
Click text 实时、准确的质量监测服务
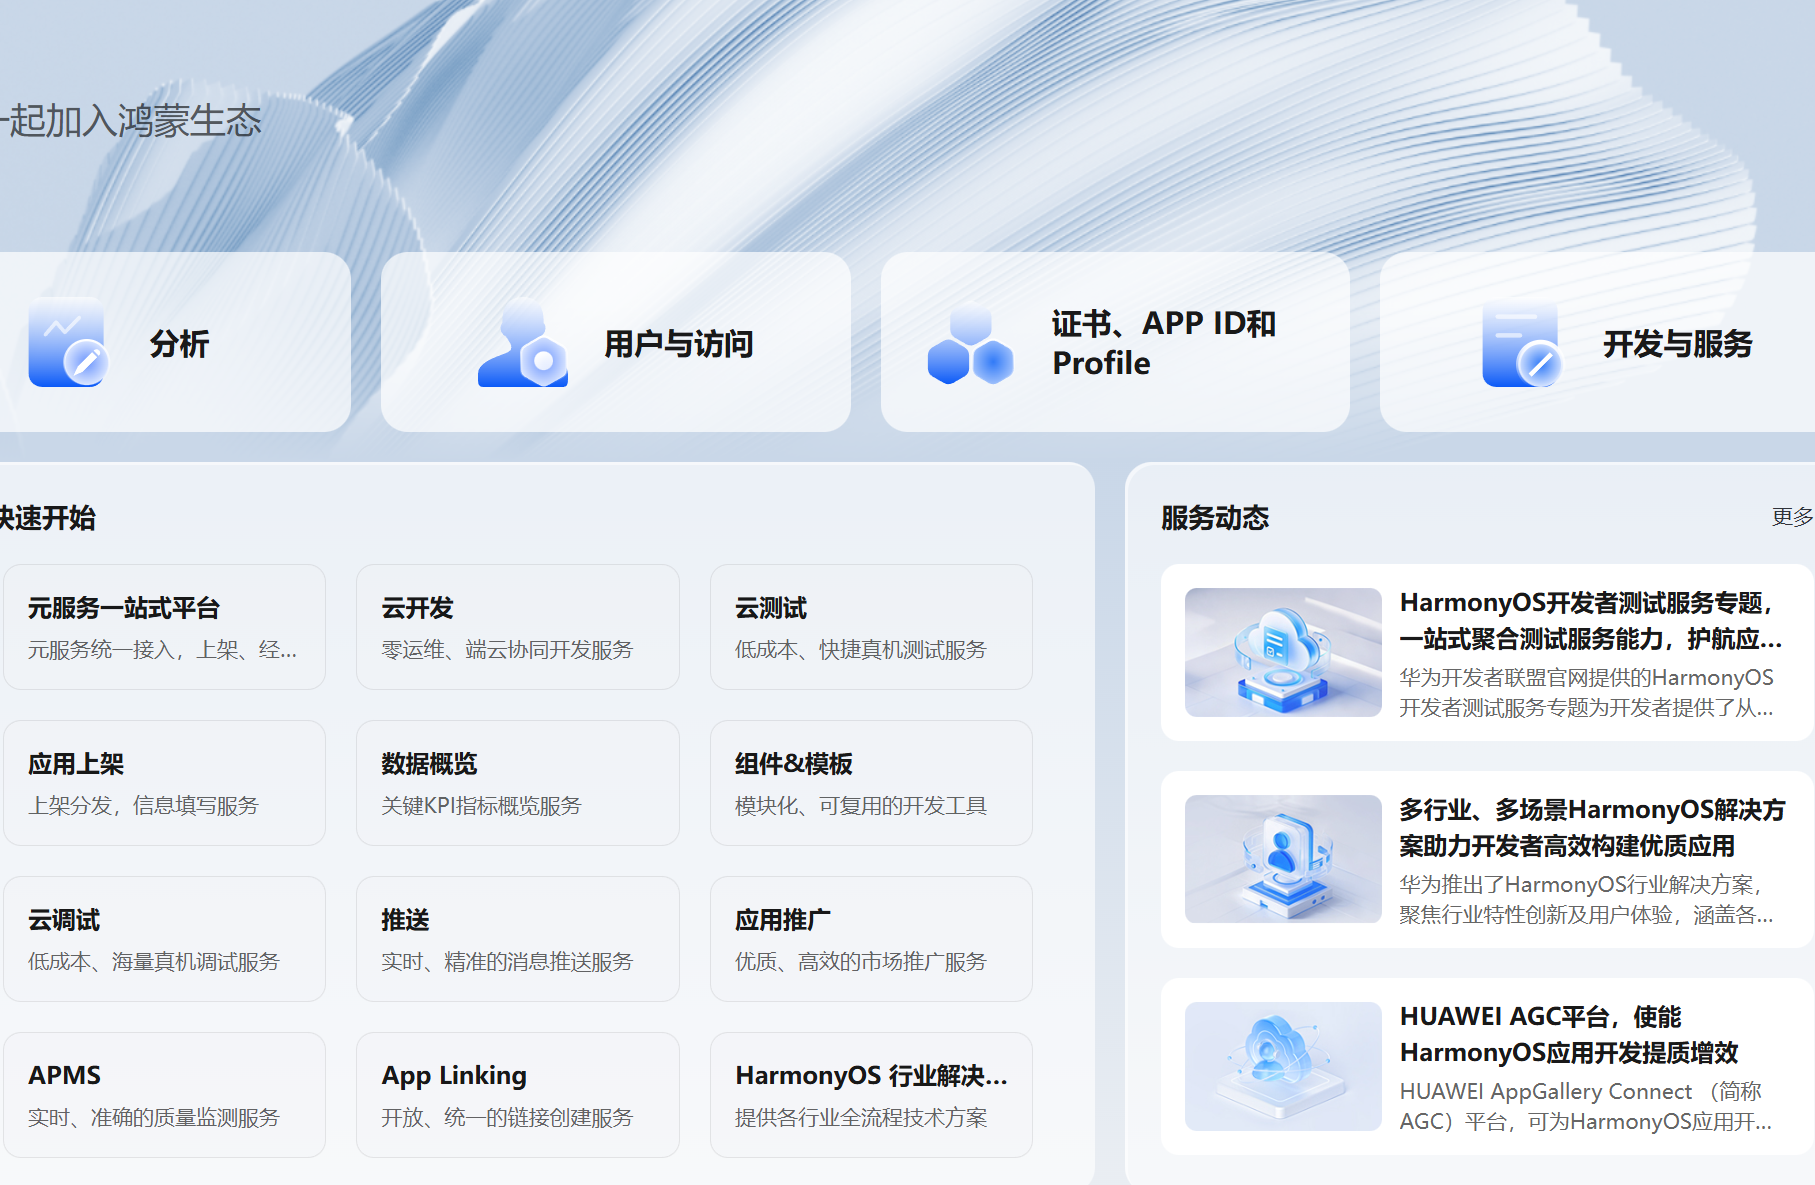coord(154,1118)
